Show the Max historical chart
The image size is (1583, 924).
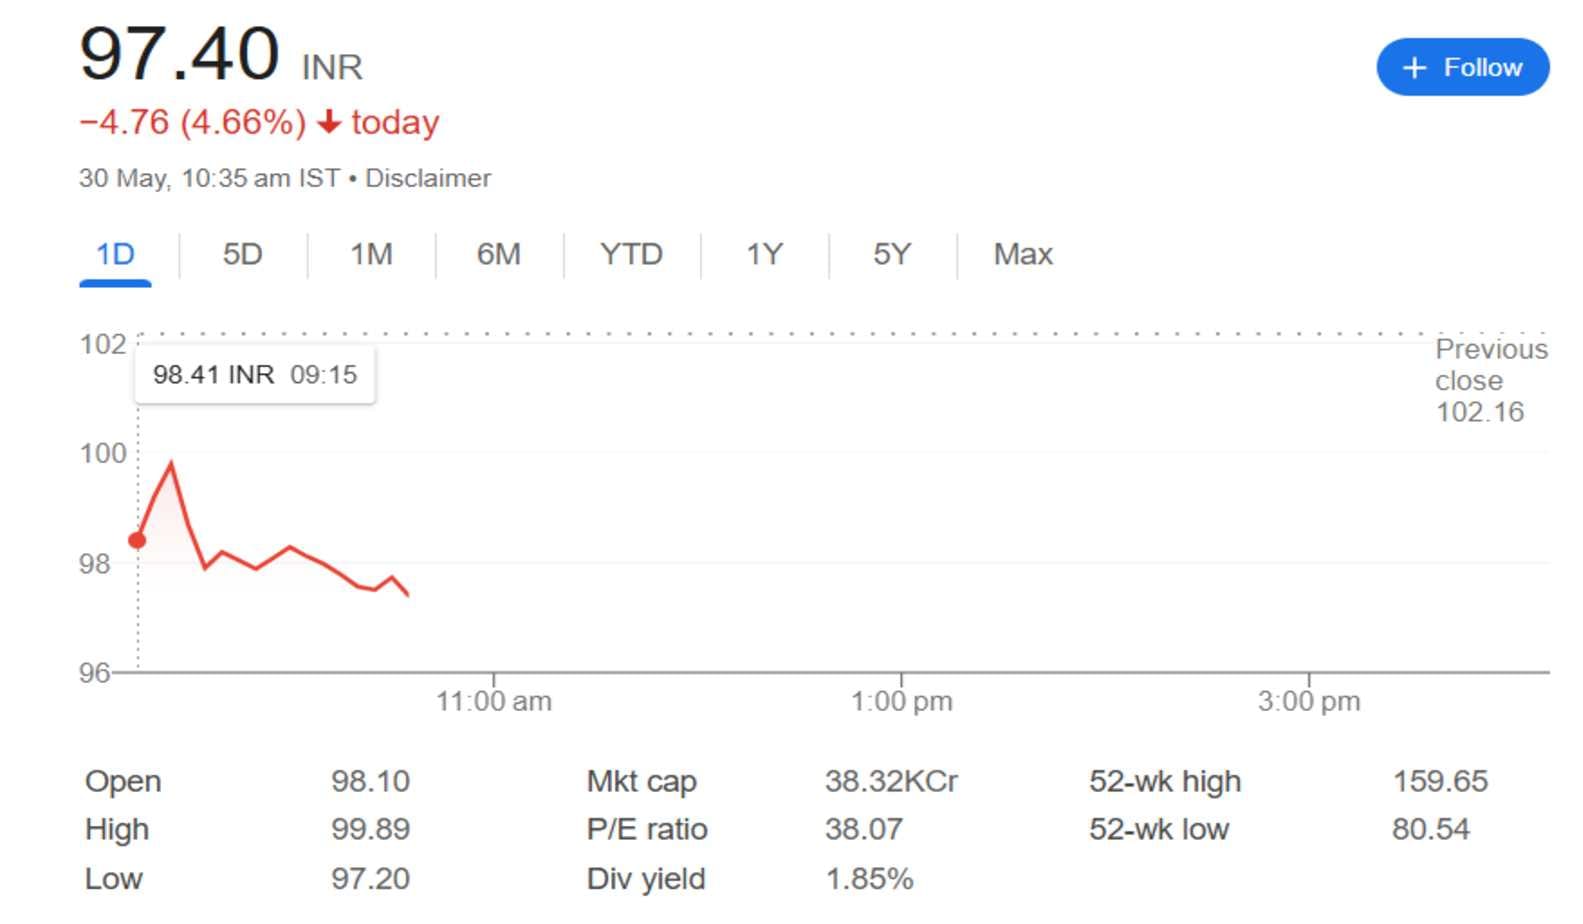1021,254
